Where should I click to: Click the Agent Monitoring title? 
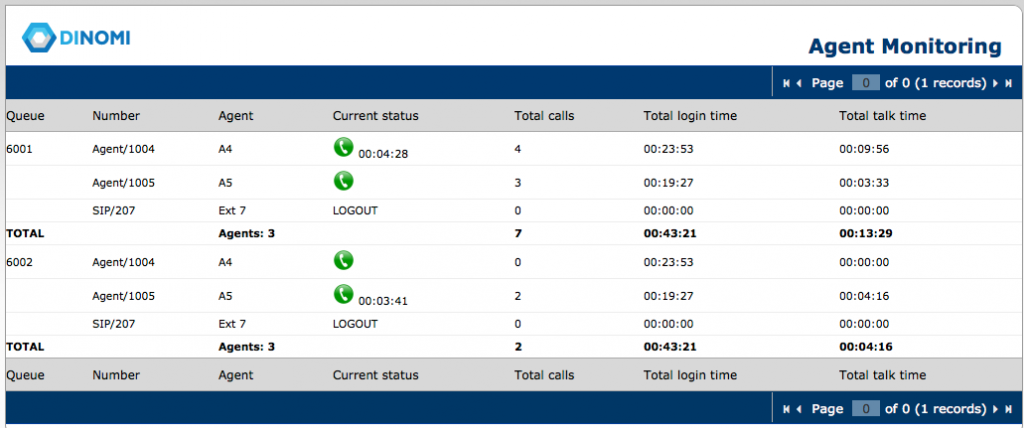(904, 46)
